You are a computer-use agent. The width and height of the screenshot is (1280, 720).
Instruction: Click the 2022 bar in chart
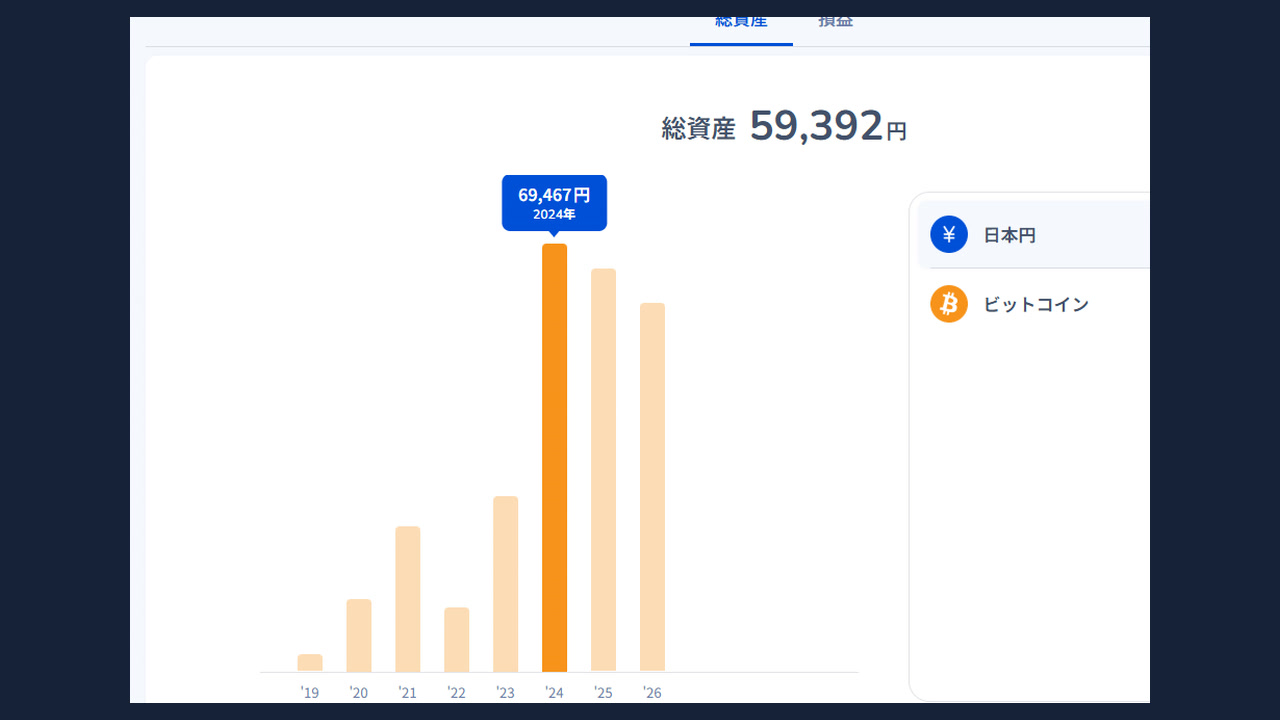coord(457,639)
